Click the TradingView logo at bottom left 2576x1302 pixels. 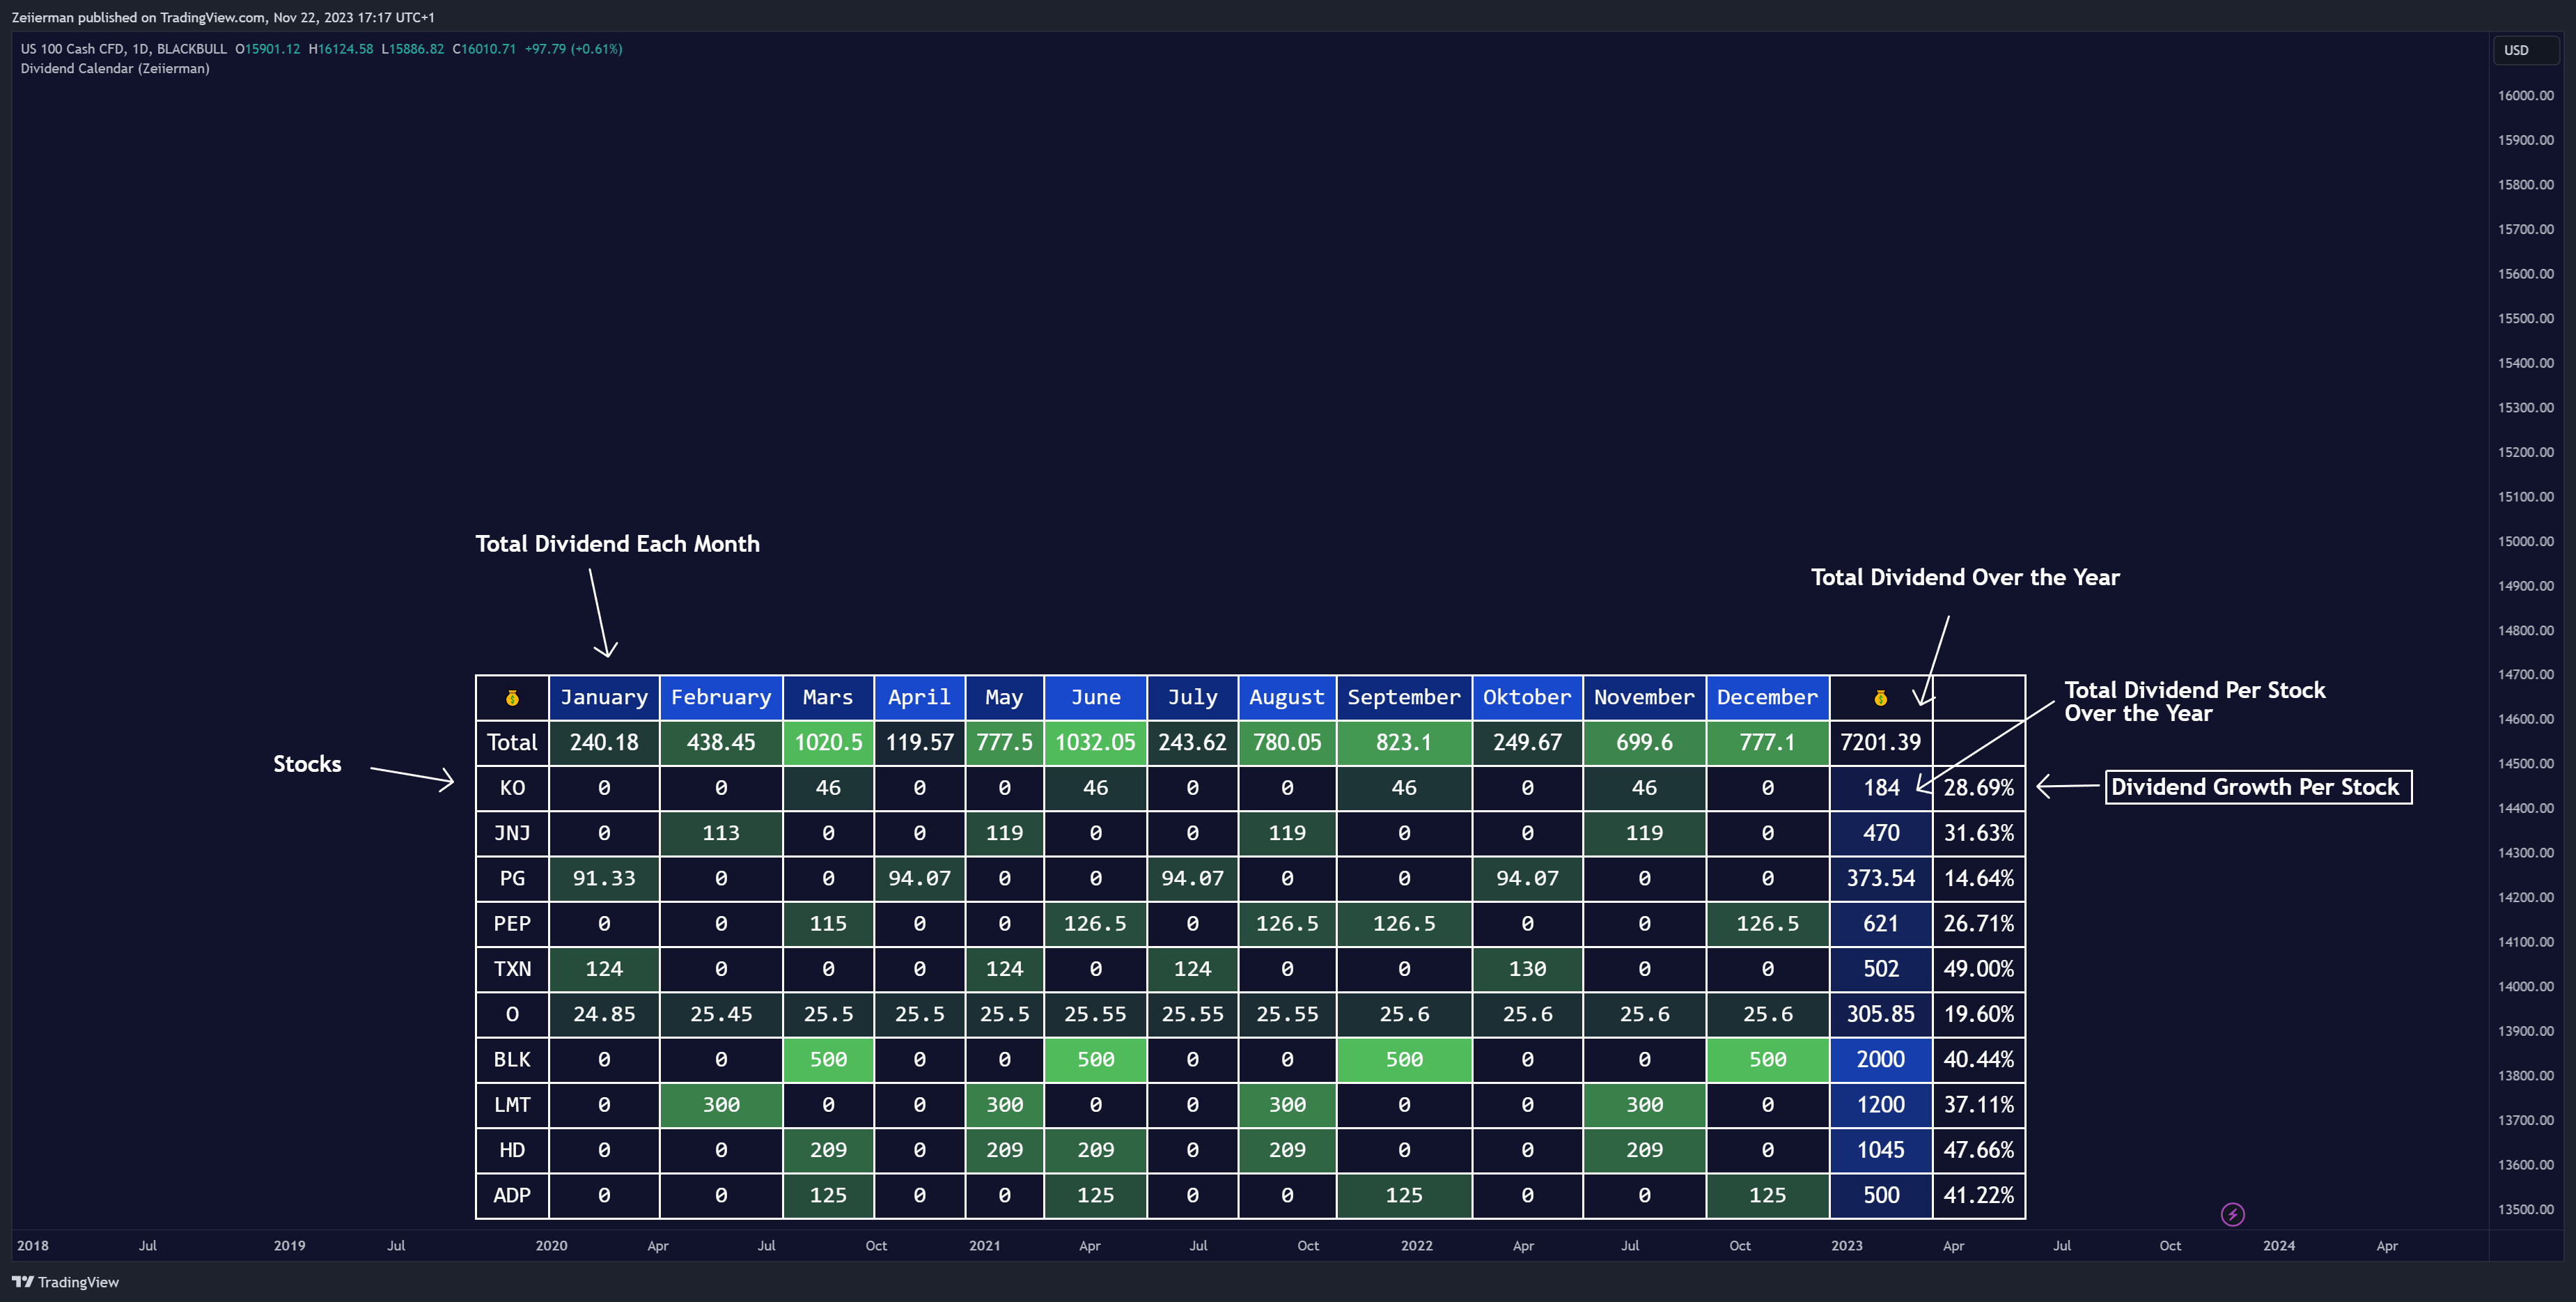coord(65,1282)
